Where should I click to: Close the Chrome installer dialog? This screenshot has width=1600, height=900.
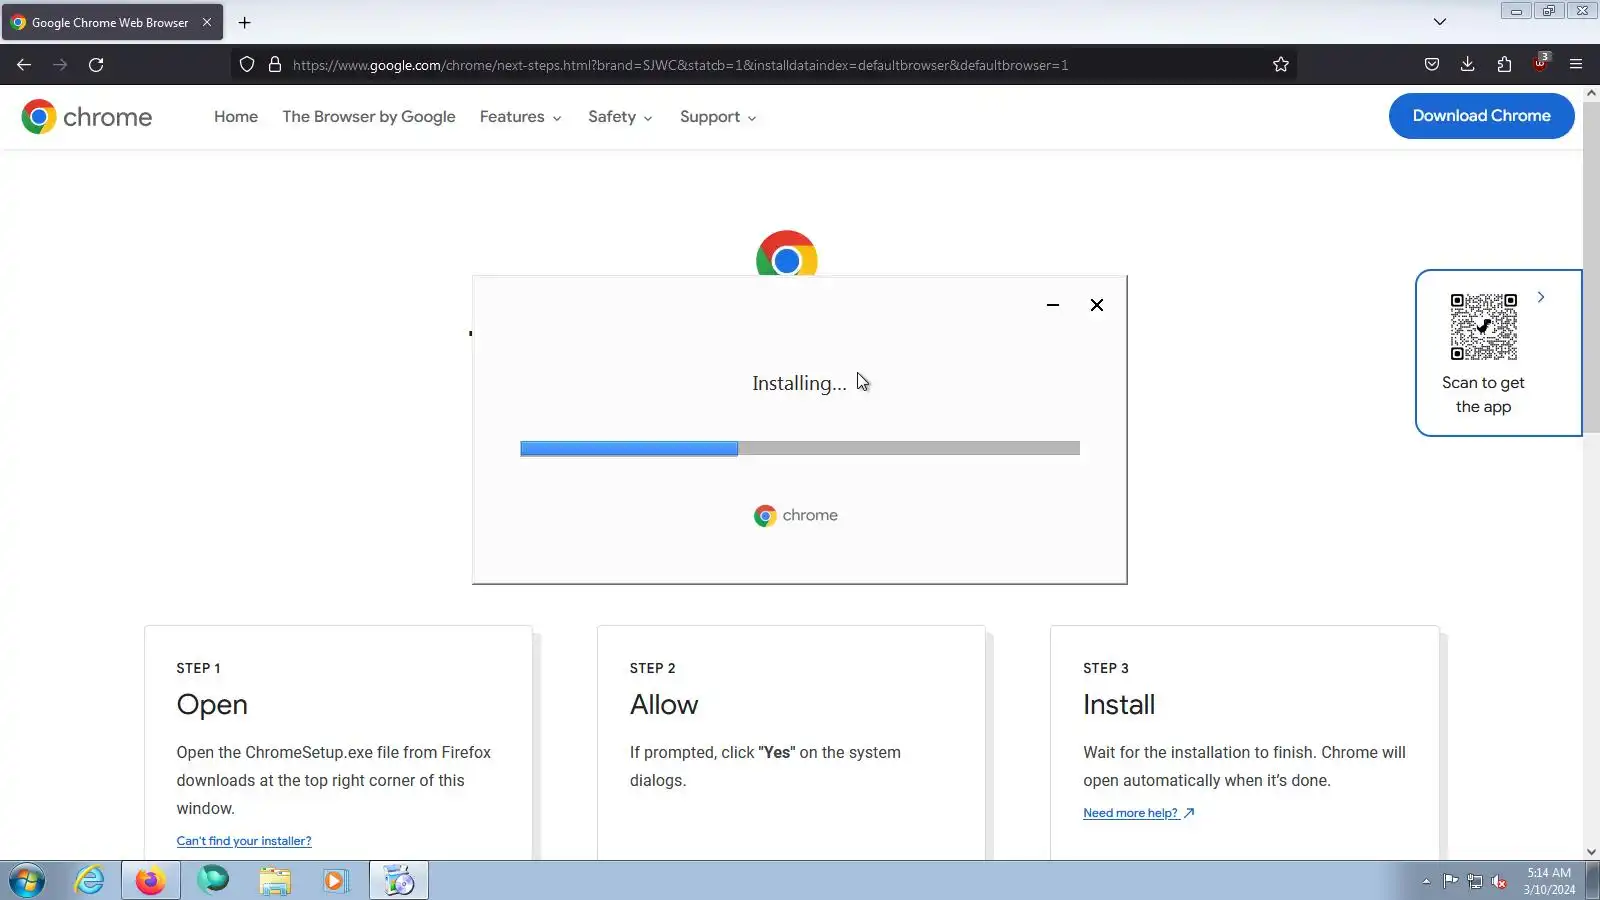(1097, 305)
